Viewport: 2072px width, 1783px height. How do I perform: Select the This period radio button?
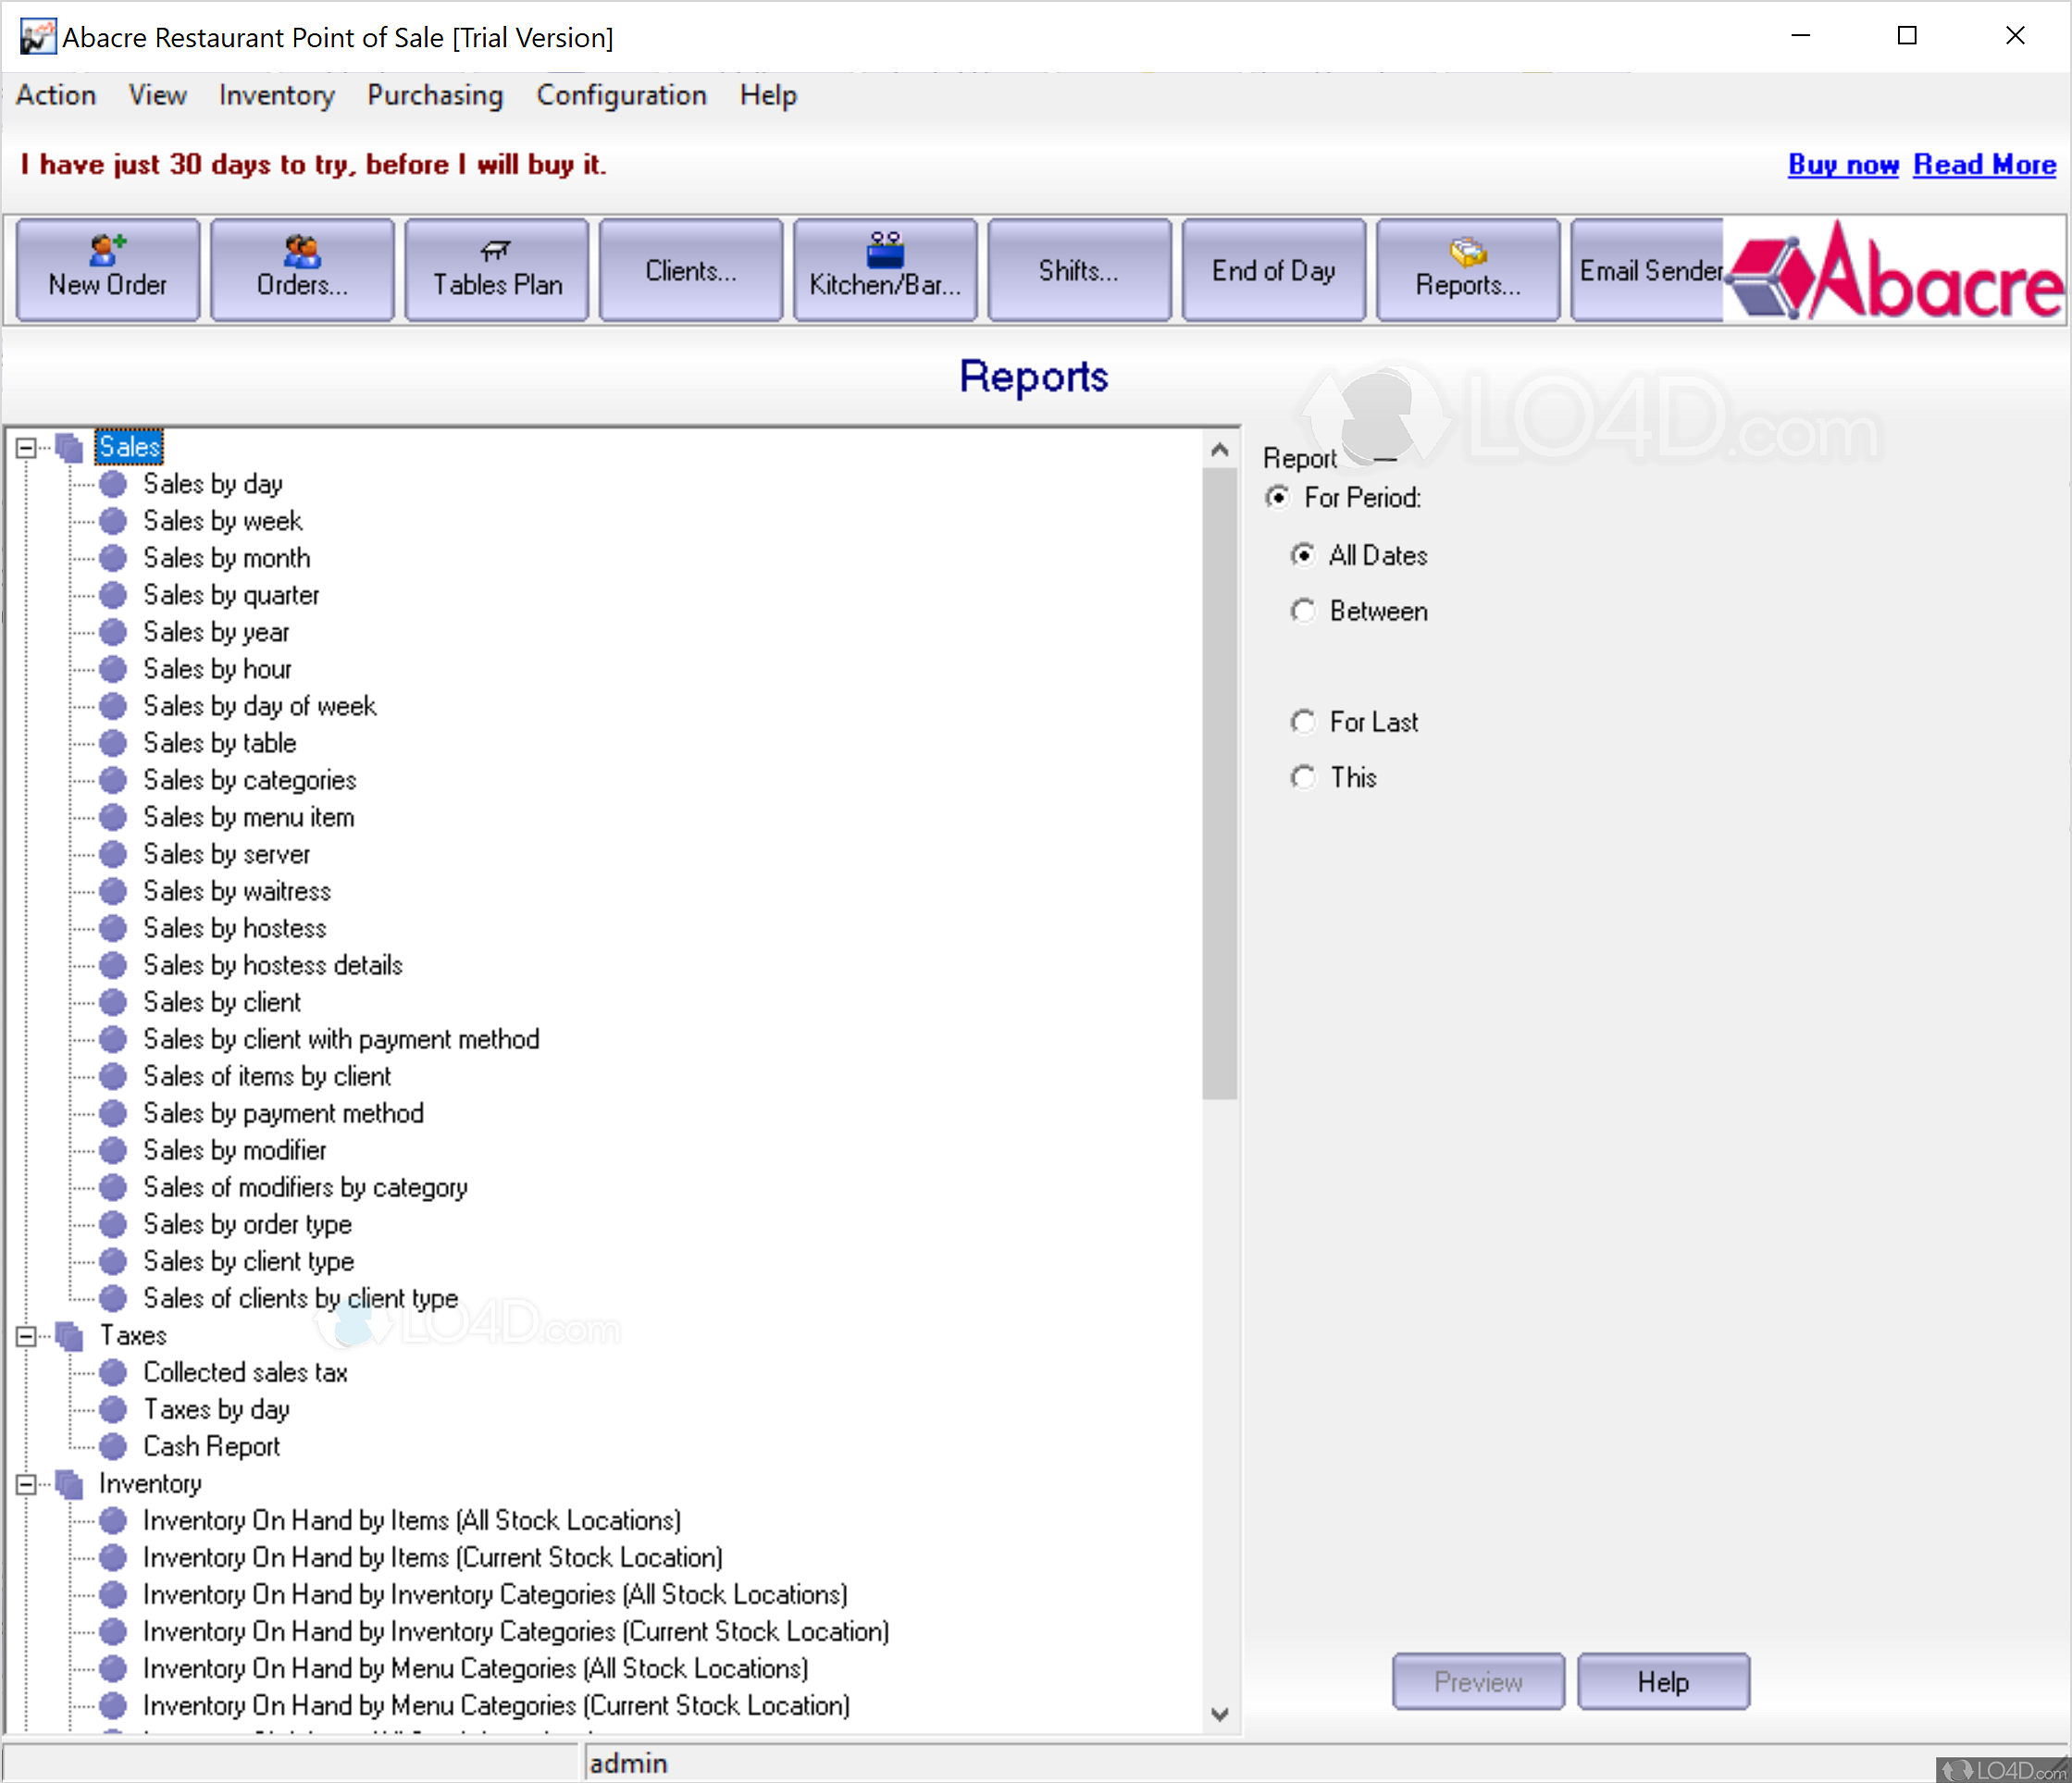click(1303, 777)
